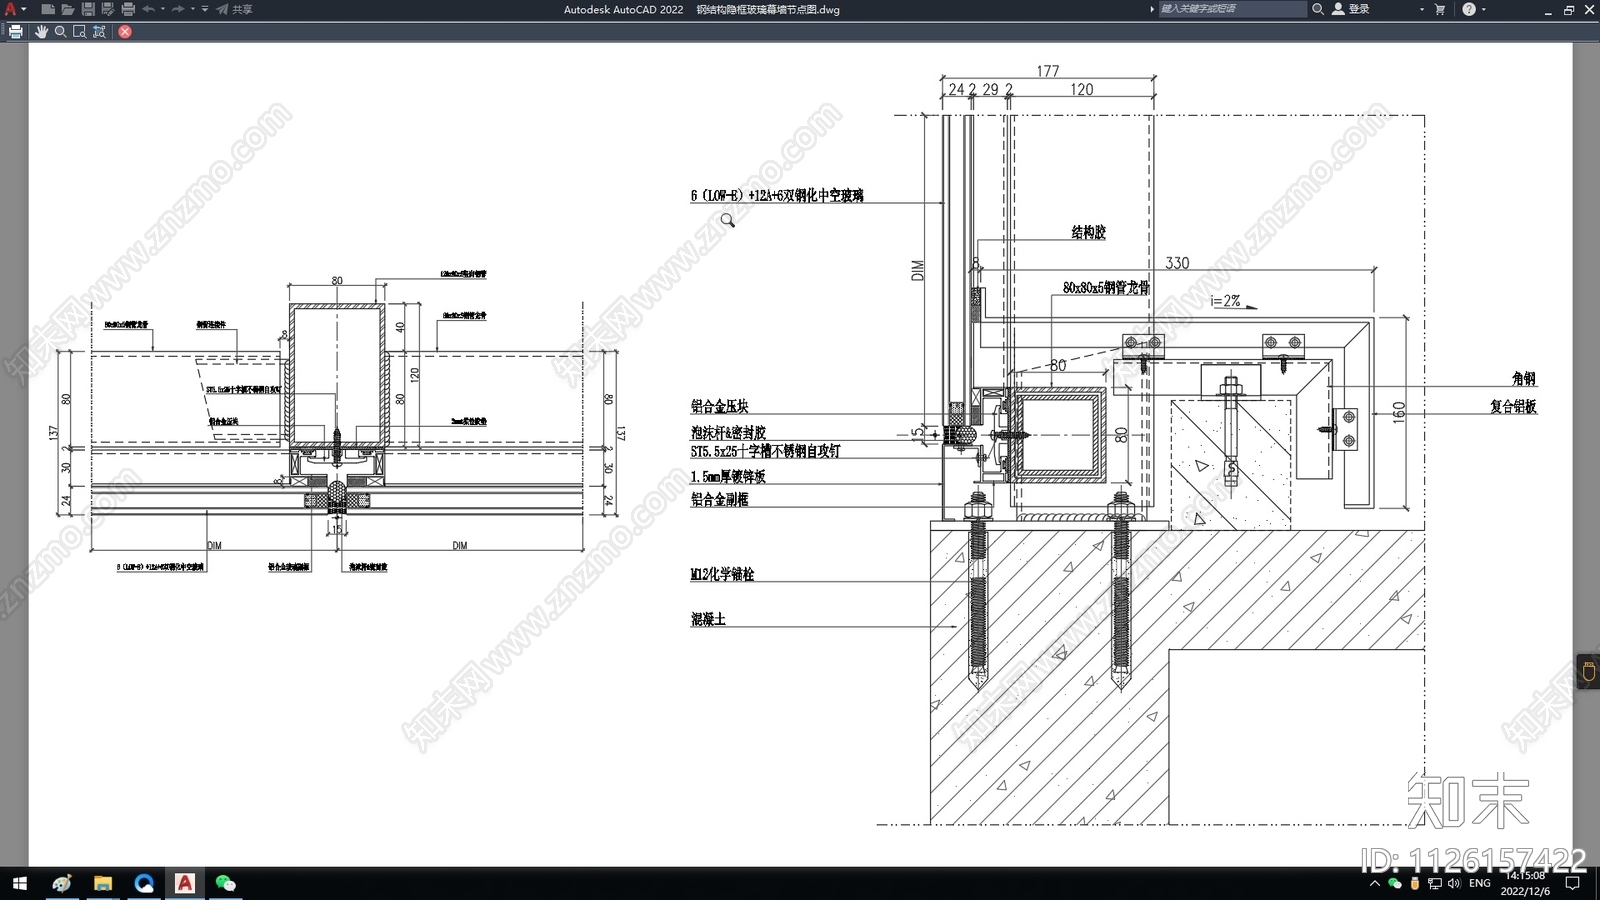Image resolution: width=1600 pixels, height=900 pixels.
Task: Activate the Zoom magnifier tool
Action: [60, 32]
